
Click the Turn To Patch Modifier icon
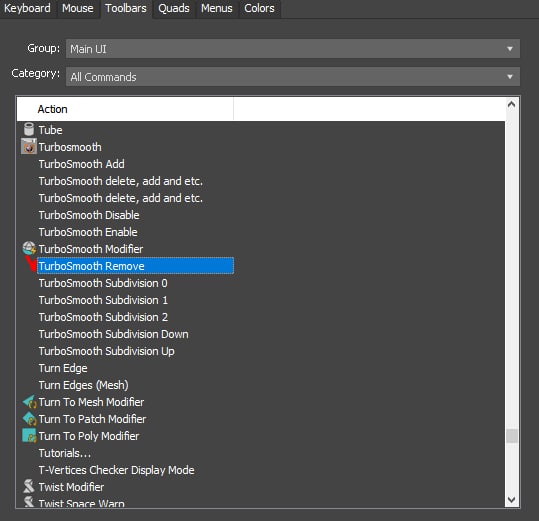tap(29, 419)
